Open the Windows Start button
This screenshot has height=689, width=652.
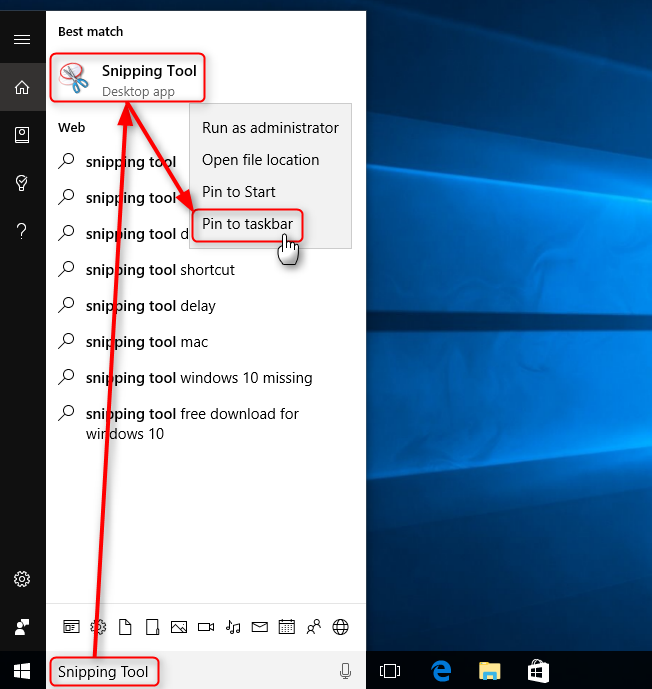click(x=22, y=671)
